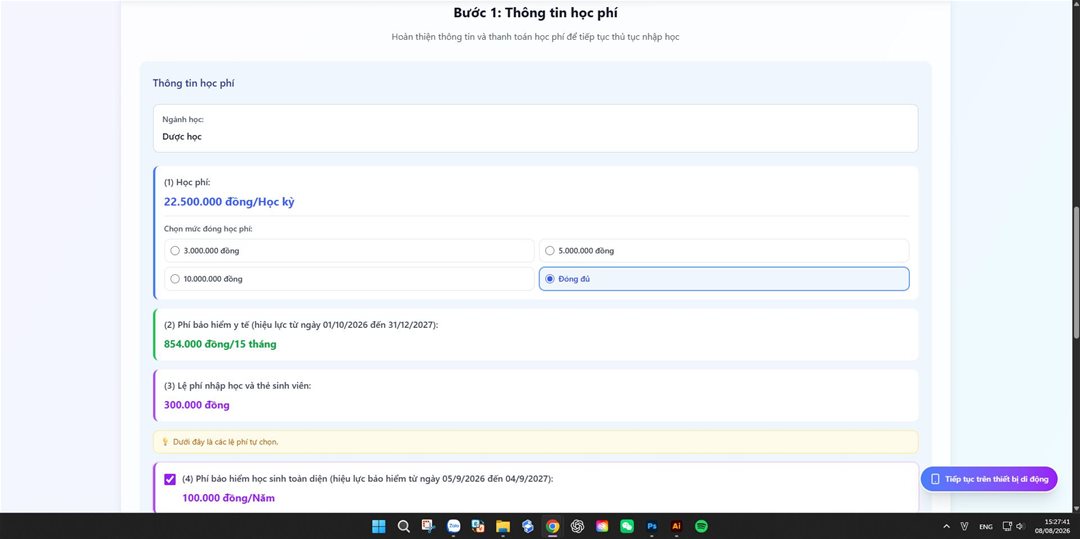Open Adobe Illustrator from the taskbar
This screenshot has height=539, width=1080.
[x=676, y=527]
